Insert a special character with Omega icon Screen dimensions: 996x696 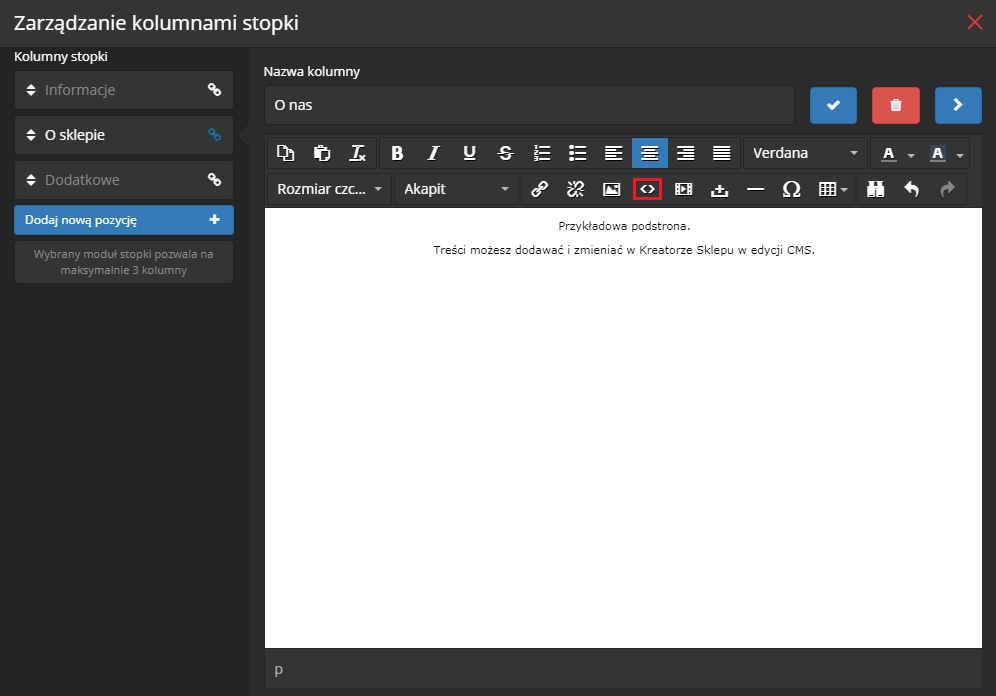coord(791,189)
